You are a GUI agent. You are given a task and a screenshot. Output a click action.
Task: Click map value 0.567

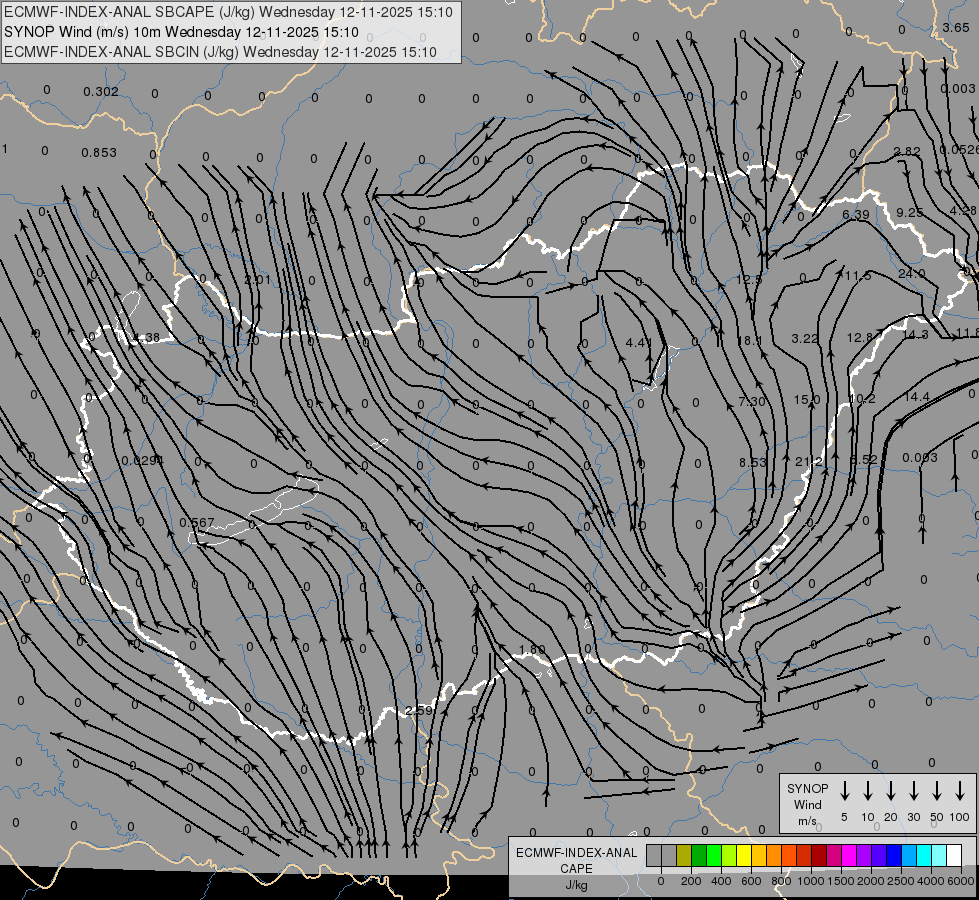click(x=197, y=523)
